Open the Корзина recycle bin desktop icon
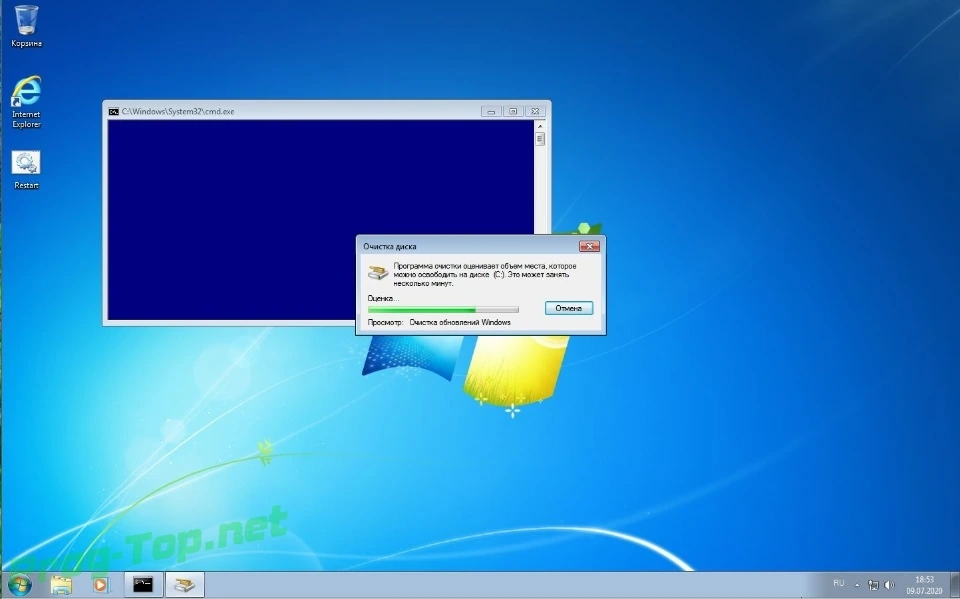The height and width of the screenshot is (599, 960). 26,26
